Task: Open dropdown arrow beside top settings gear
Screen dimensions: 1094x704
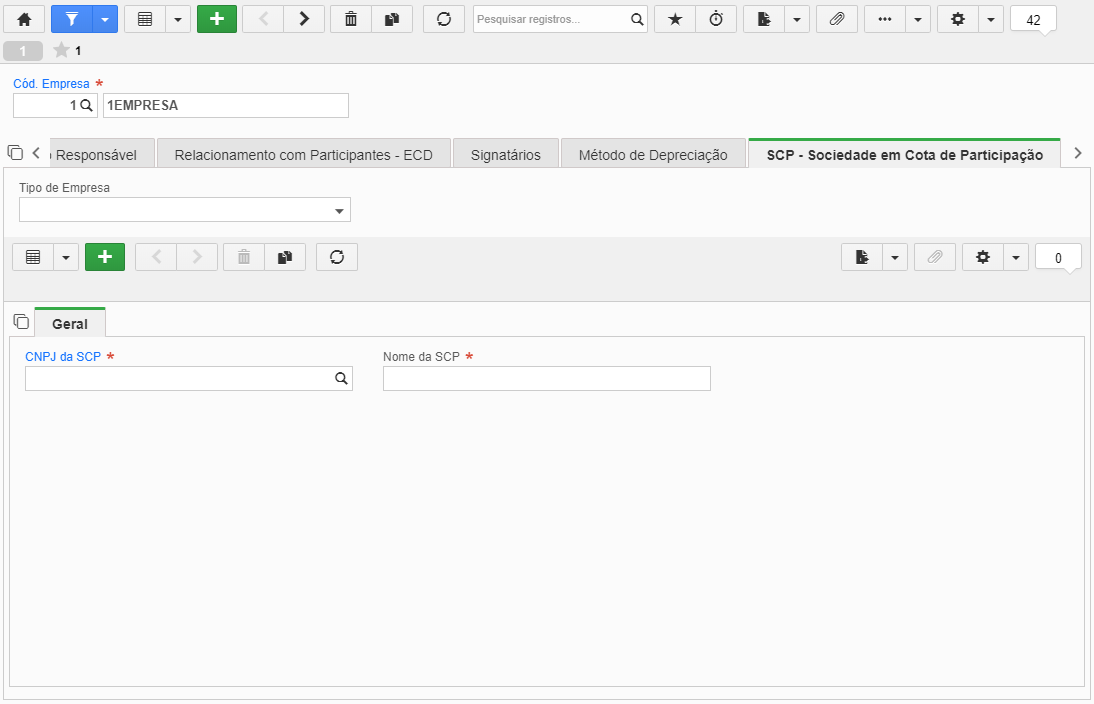Action: tap(991, 20)
